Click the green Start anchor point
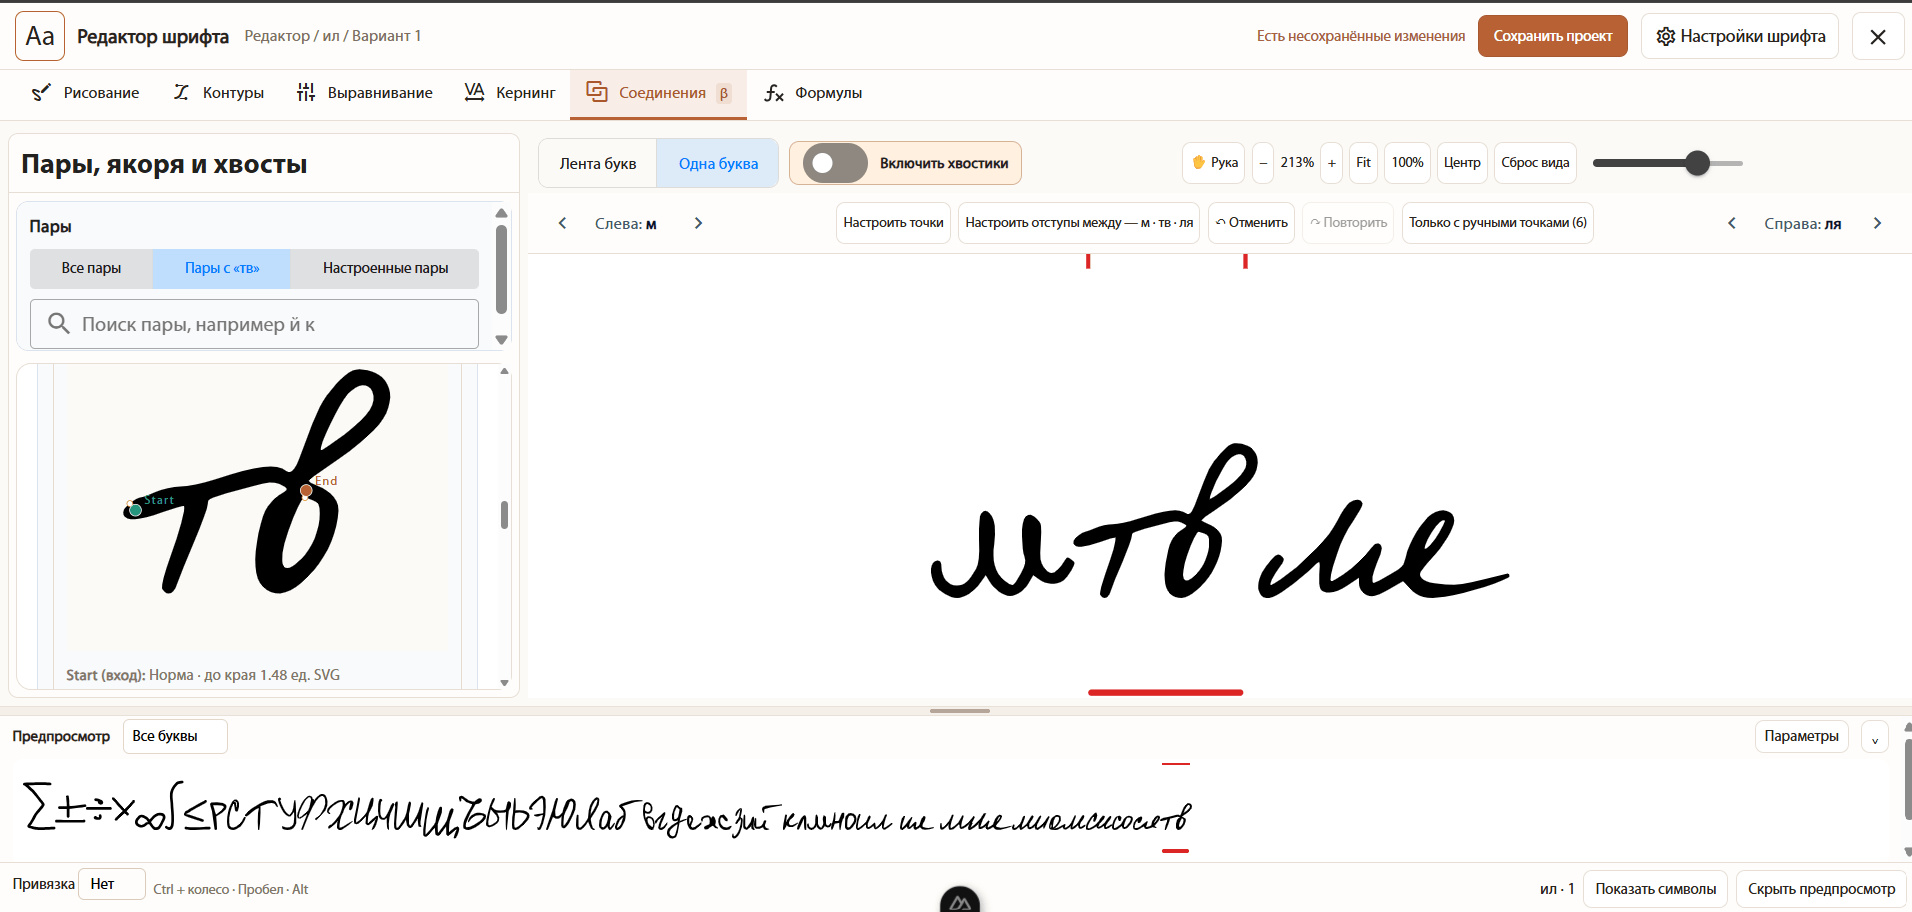1912x912 pixels. coord(136,510)
